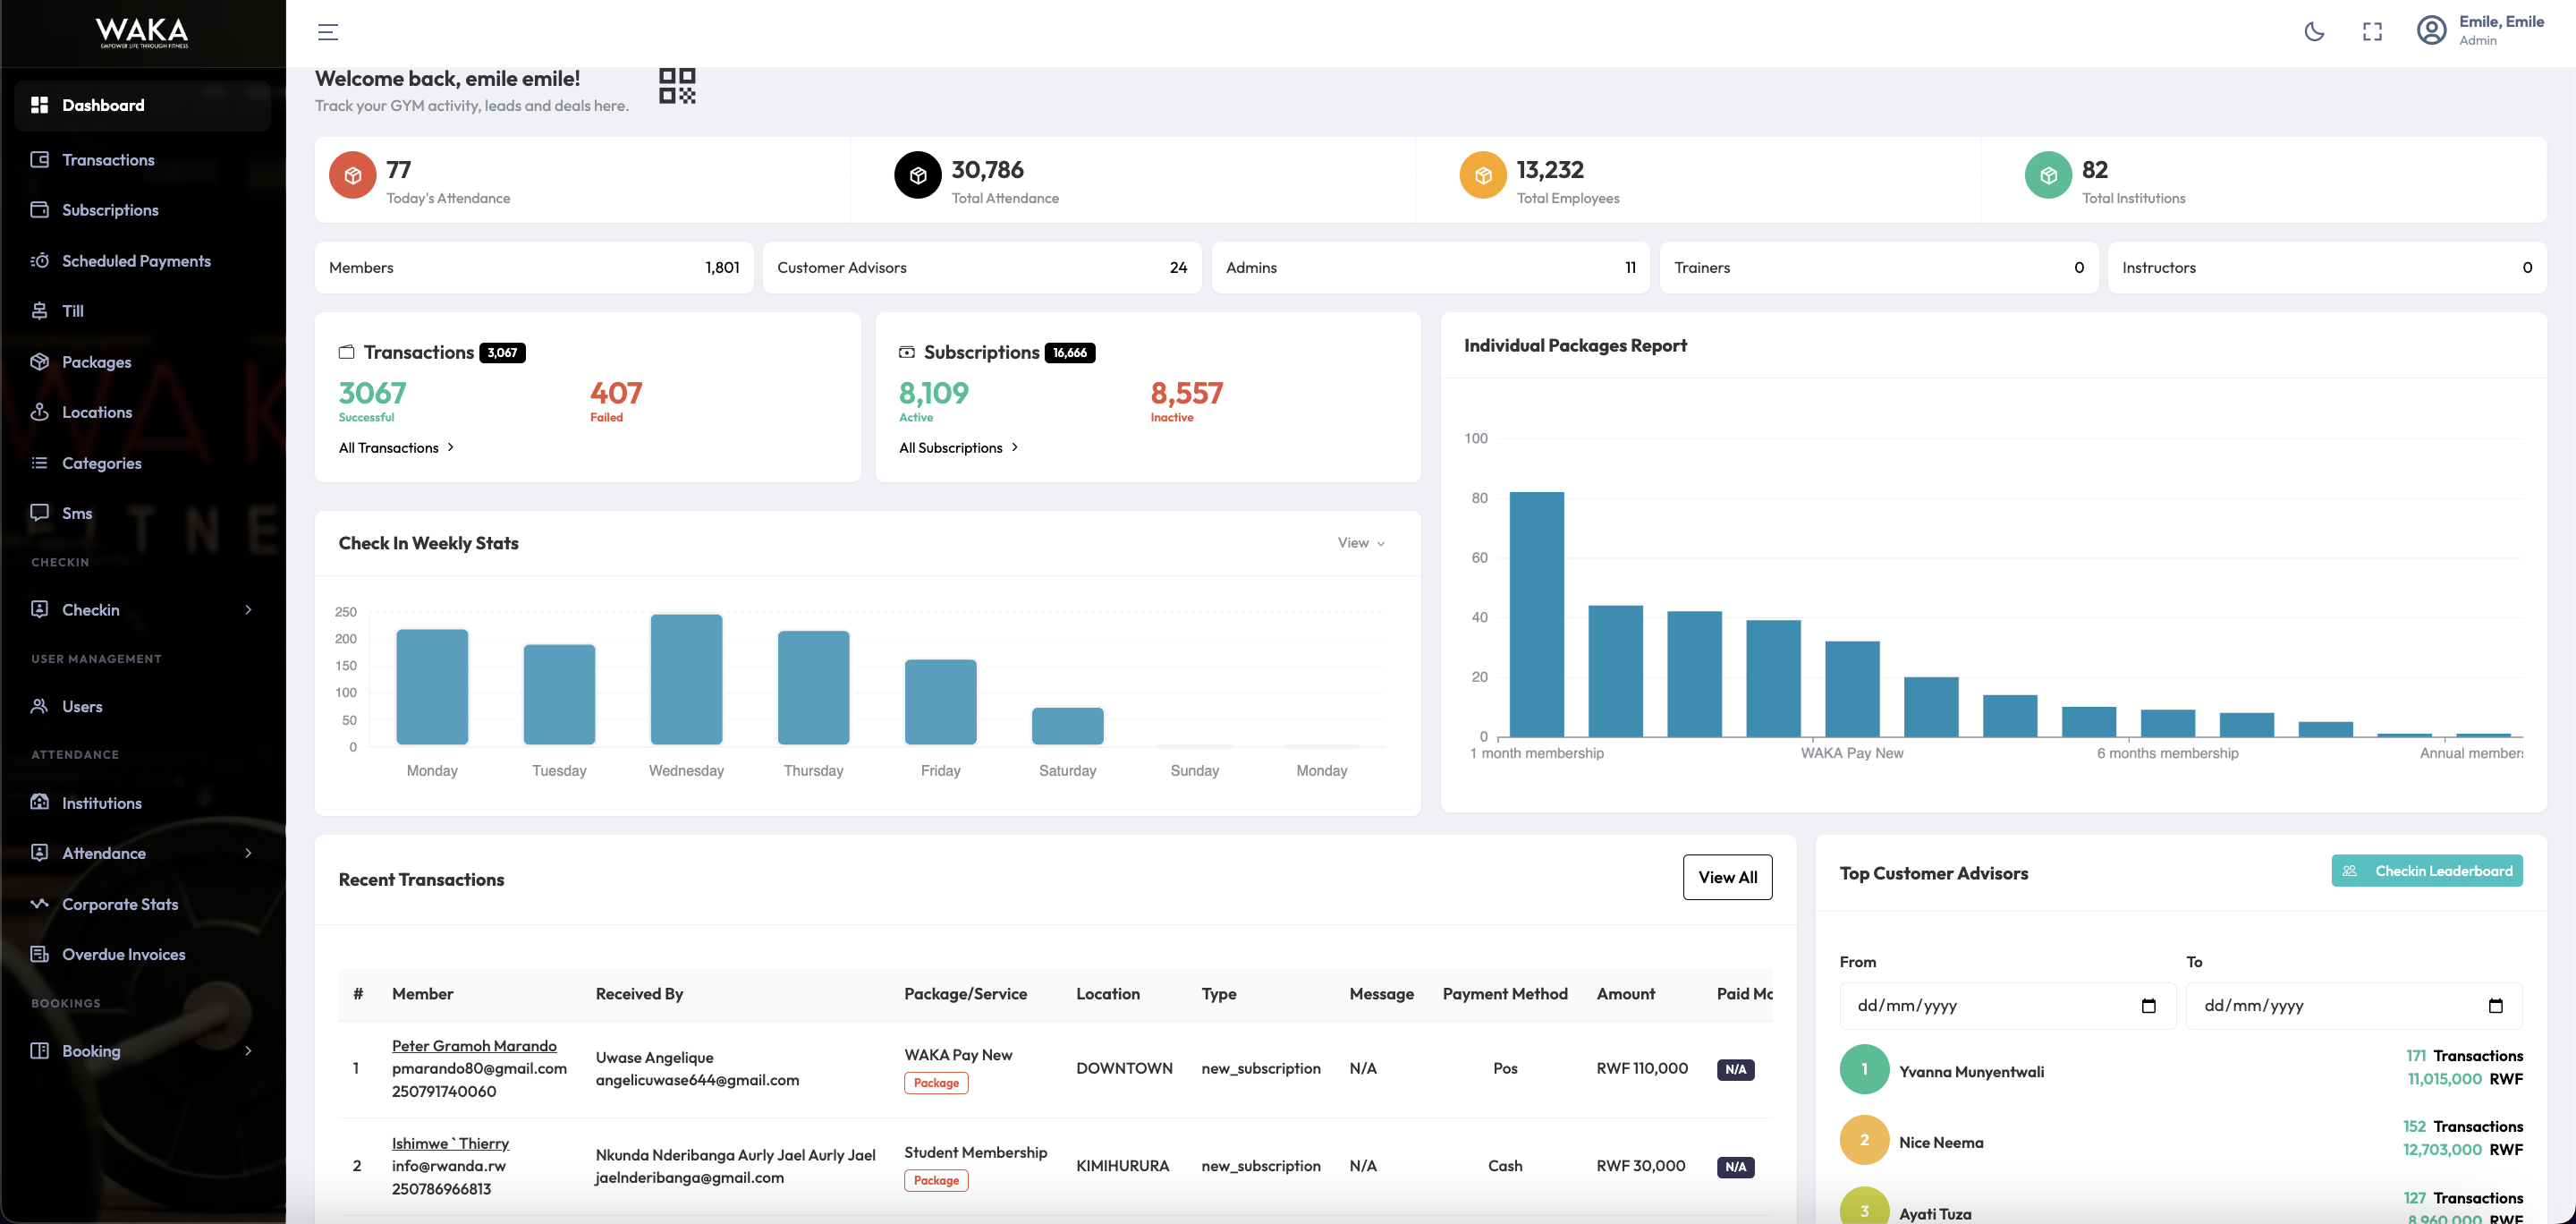The height and width of the screenshot is (1224, 2576).
Task: Expand the Checkin sidebar chevron
Action: click(248, 609)
